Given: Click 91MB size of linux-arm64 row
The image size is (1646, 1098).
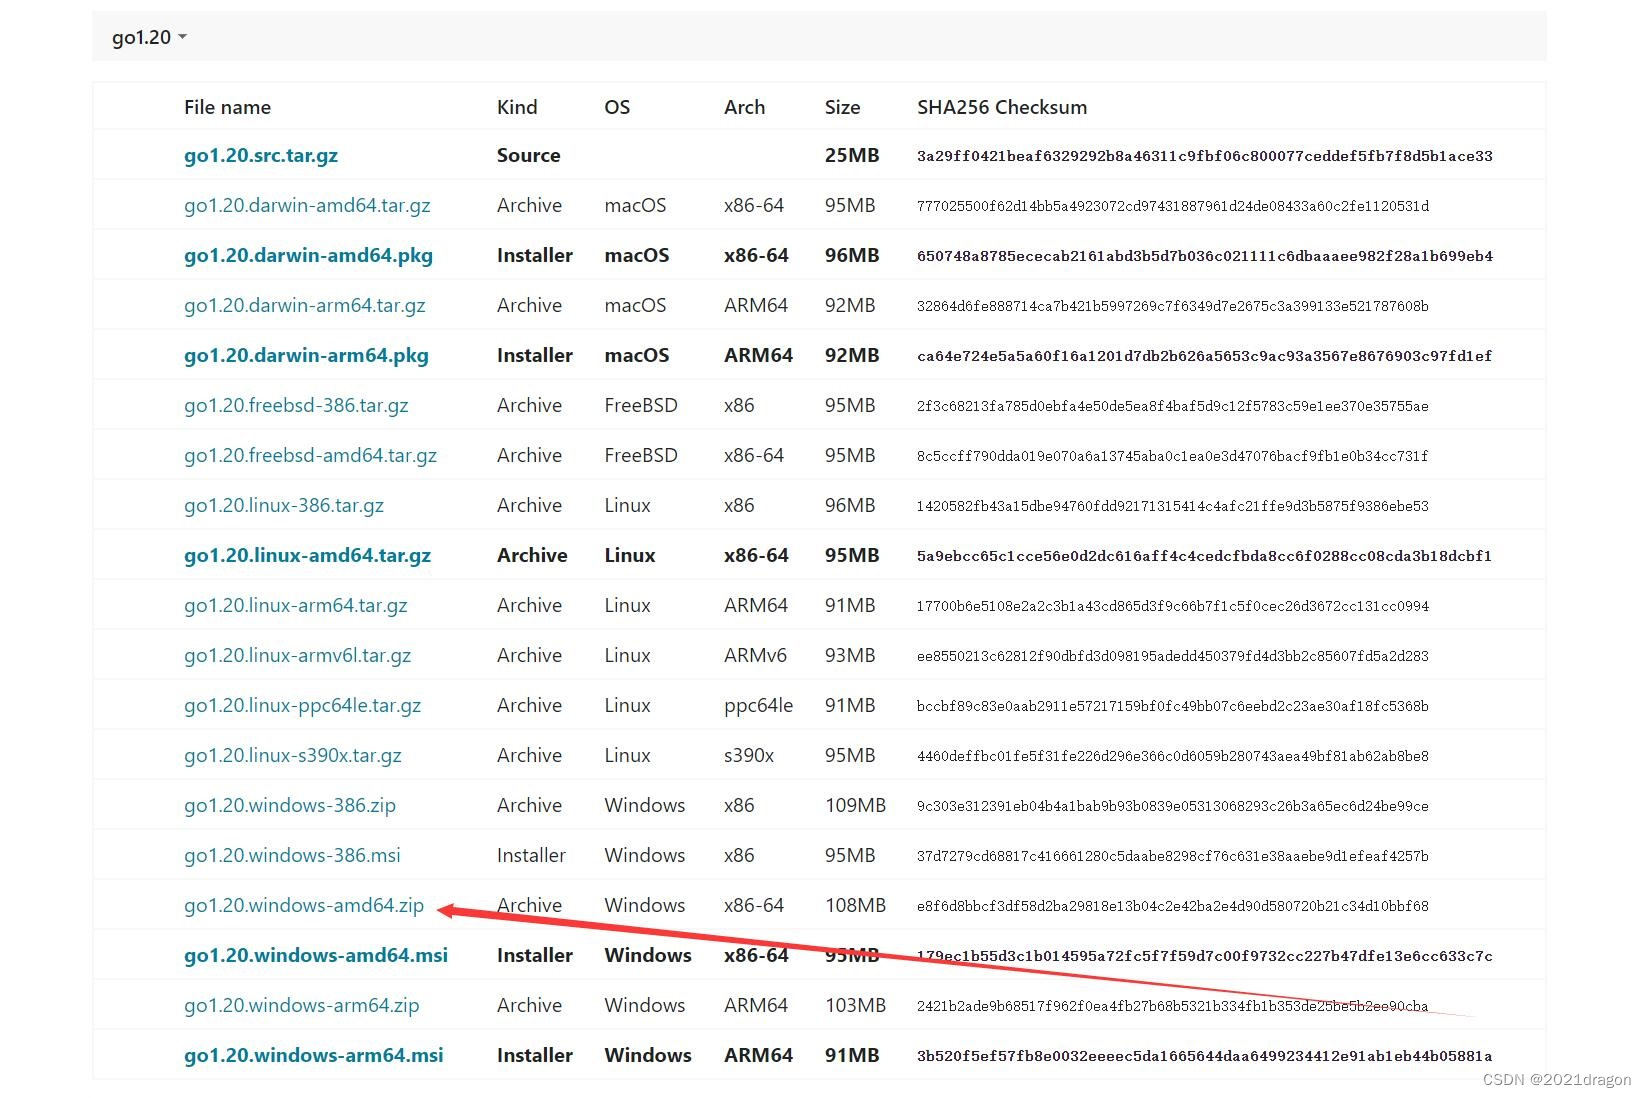Looking at the screenshot, I should [850, 605].
